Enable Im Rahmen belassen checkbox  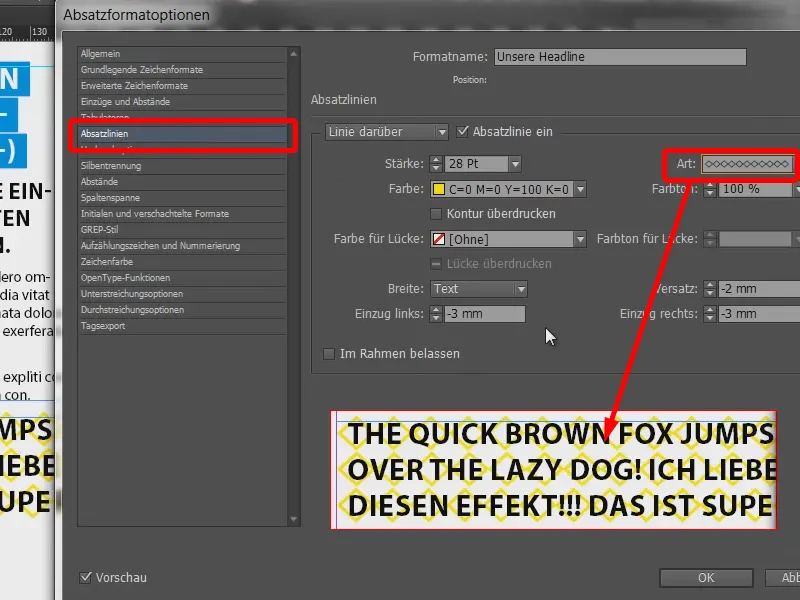(x=329, y=354)
